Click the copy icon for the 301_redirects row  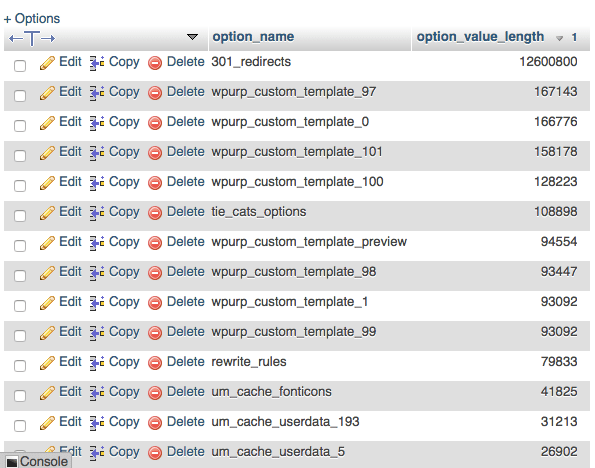97,63
